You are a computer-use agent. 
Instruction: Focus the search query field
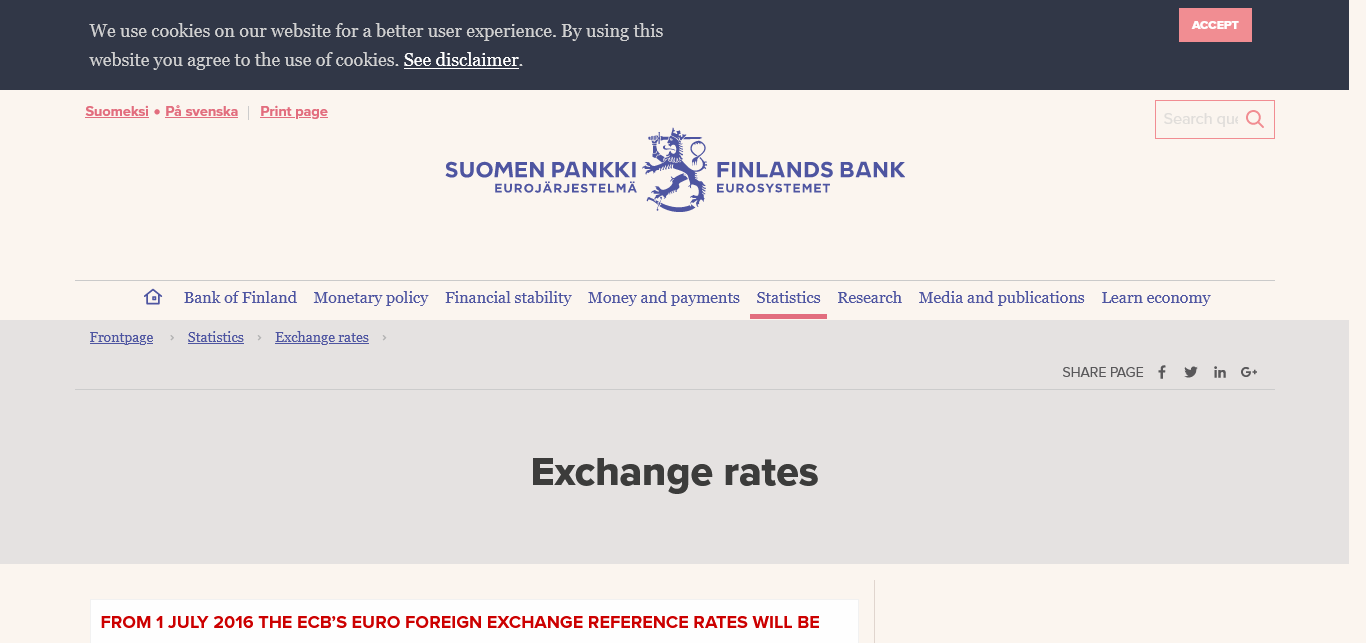[1199, 120]
